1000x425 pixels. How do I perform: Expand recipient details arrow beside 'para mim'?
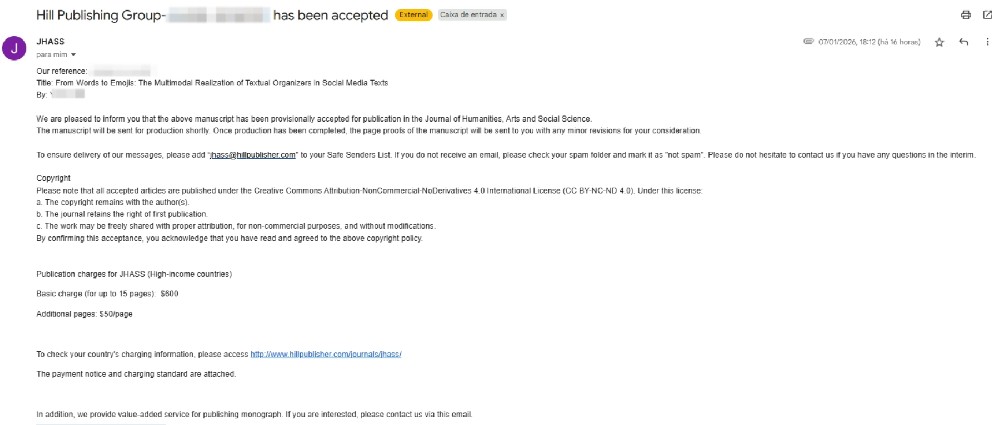pyautogui.click(x=74, y=54)
